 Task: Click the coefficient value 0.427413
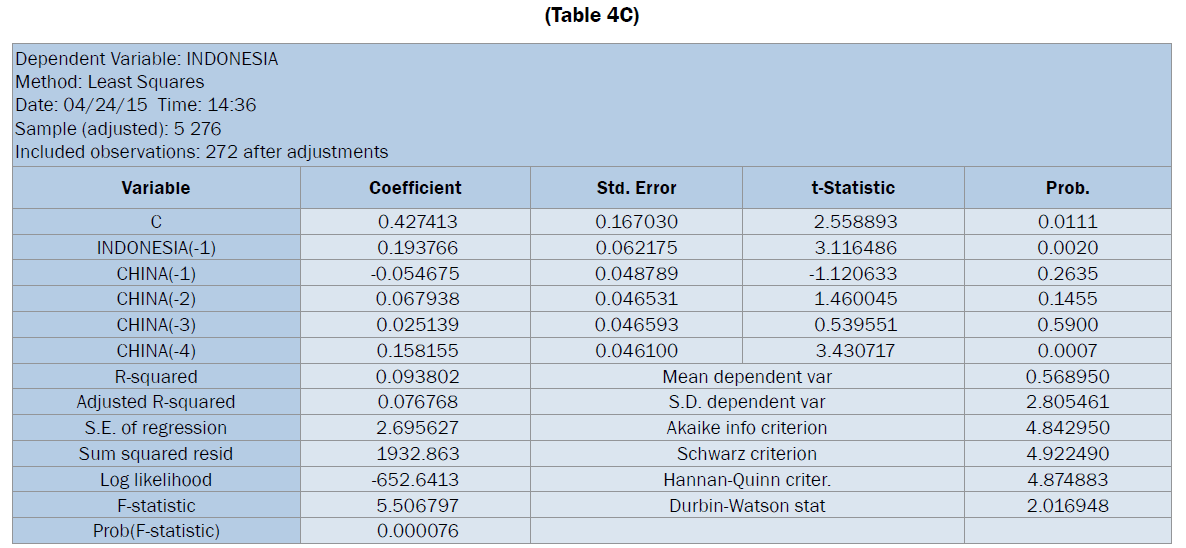tap(415, 221)
